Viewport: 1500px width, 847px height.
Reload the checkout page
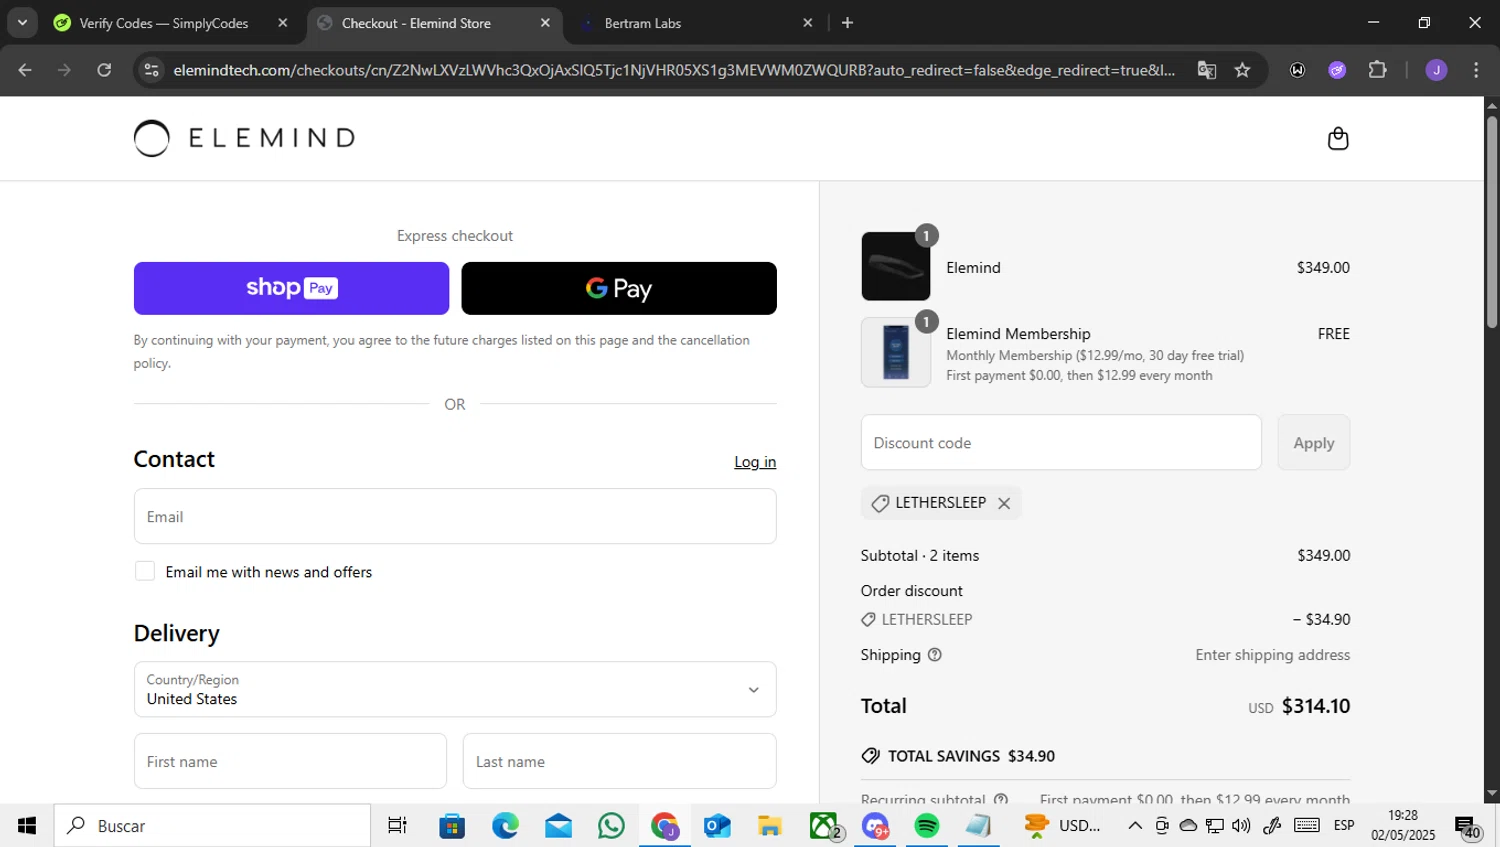[x=104, y=70]
